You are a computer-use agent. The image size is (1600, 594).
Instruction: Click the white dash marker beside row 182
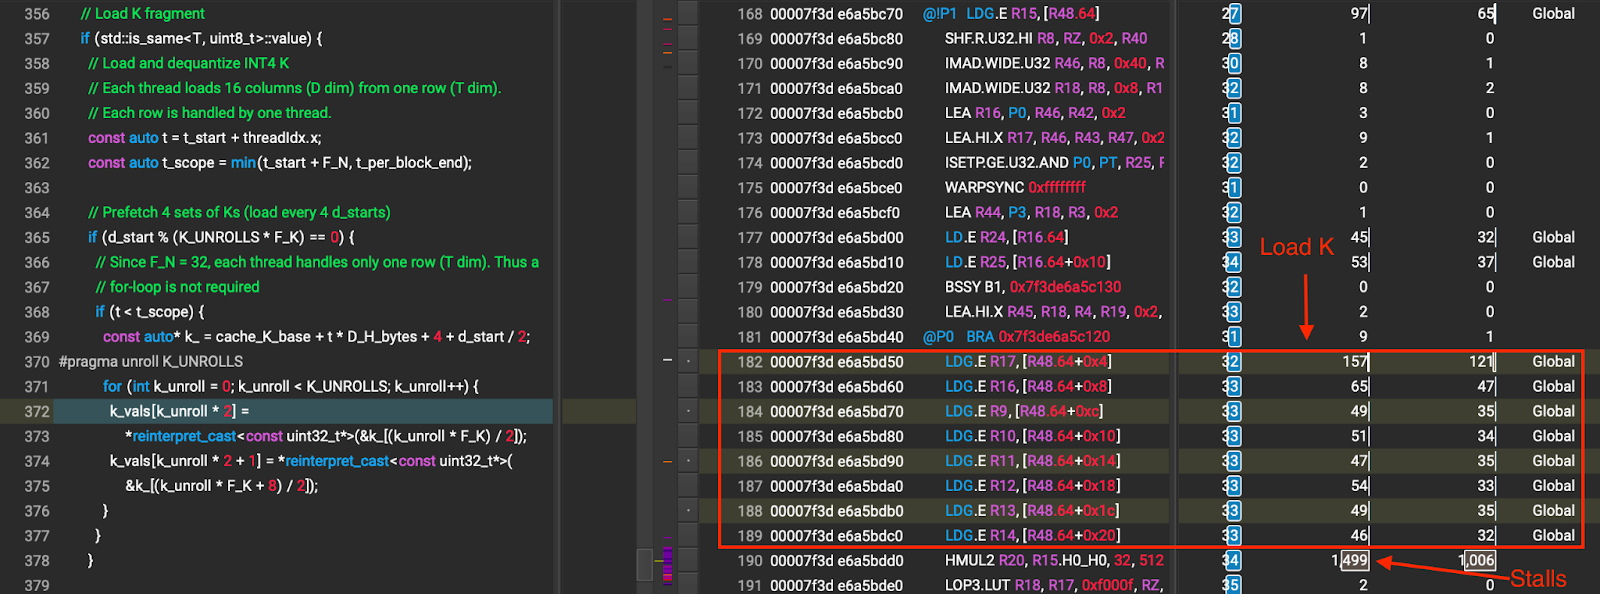click(667, 360)
